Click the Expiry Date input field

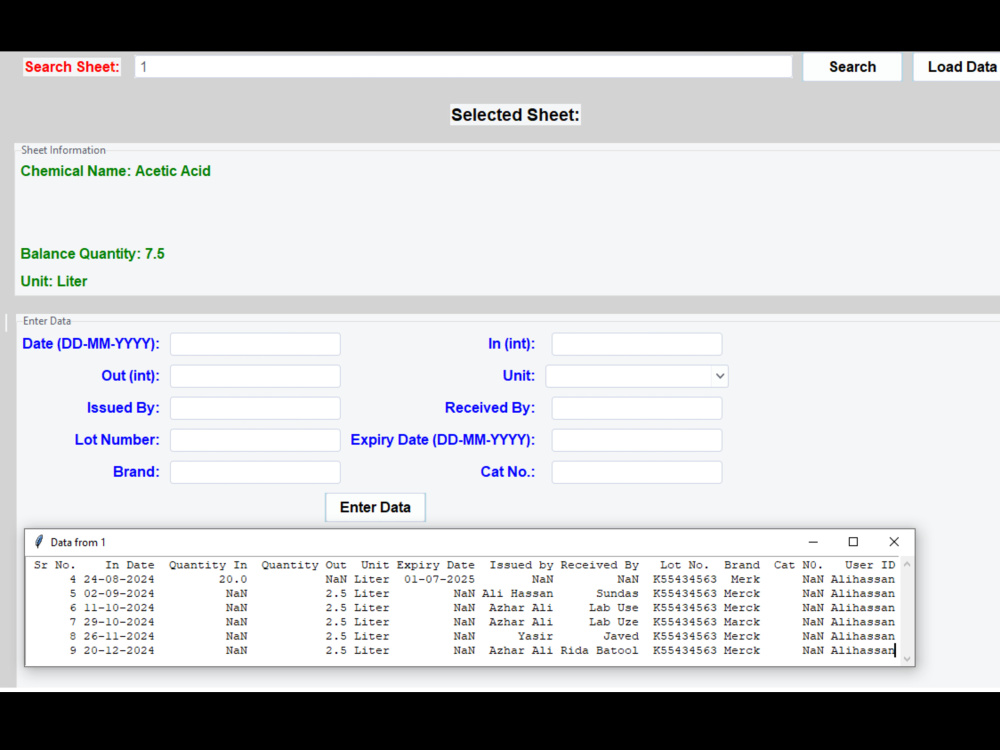click(x=636, y=440)
